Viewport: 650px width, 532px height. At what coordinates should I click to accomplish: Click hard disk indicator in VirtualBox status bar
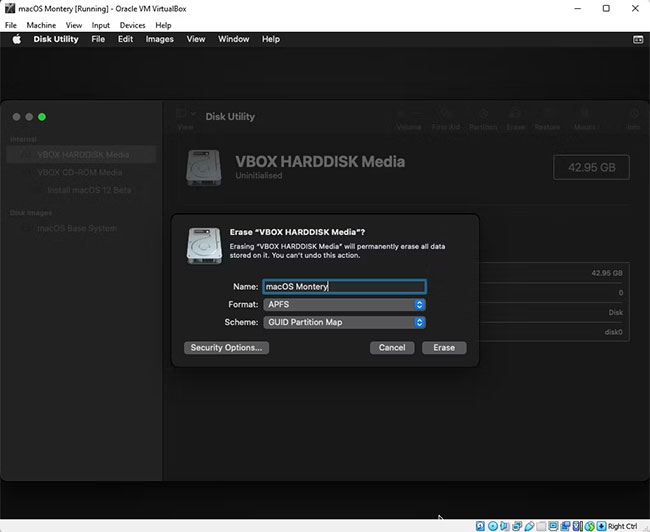[480, 526]
